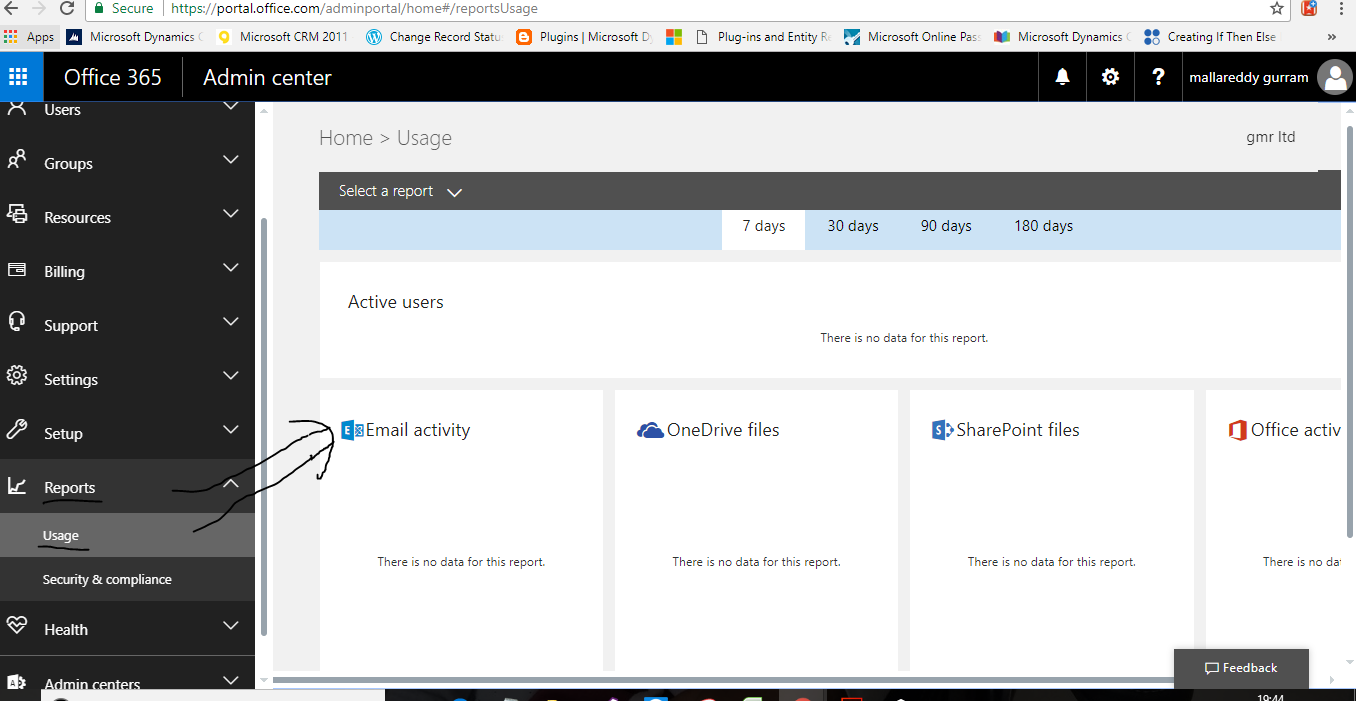Open the Email activity report title
The image size is (1356, 701).
point(418,430)
